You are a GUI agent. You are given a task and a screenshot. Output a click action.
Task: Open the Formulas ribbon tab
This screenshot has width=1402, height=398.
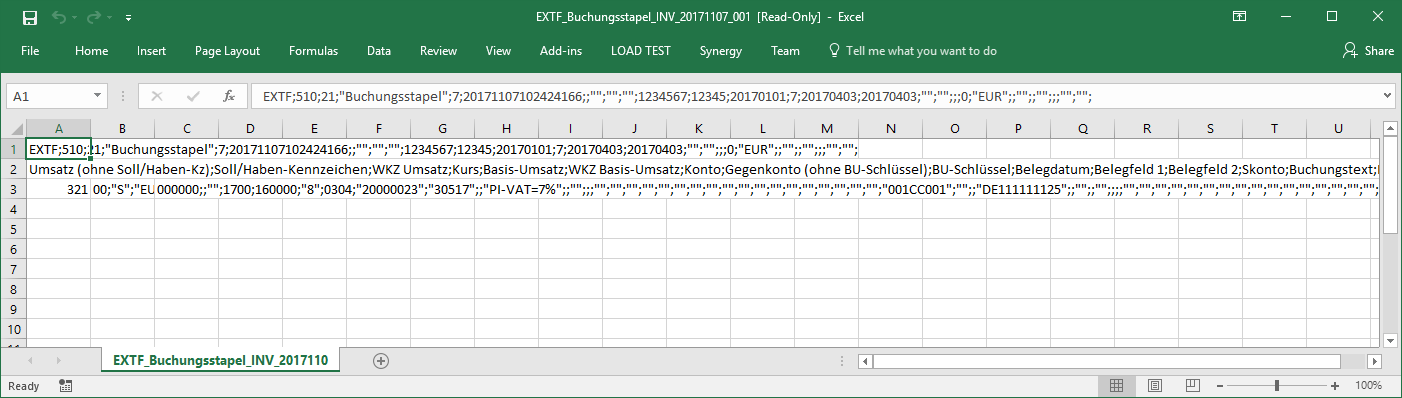313,51
